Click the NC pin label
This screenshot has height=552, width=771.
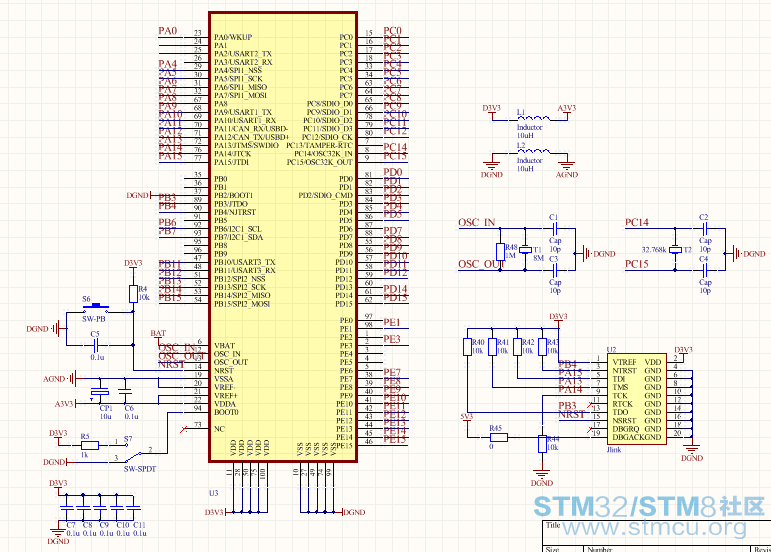point(219,429)
